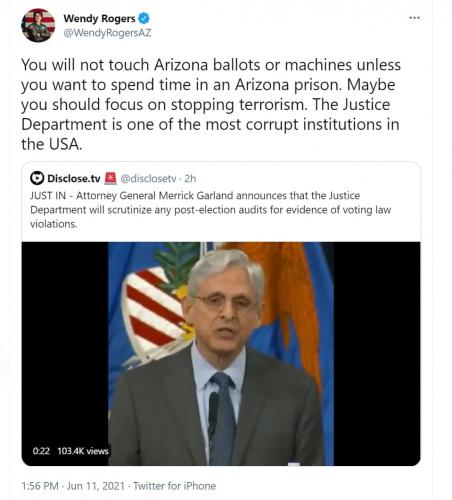Open the @disclosetv handle
The width and height of the screenshot is (452, 500).
tap(148, 179)
